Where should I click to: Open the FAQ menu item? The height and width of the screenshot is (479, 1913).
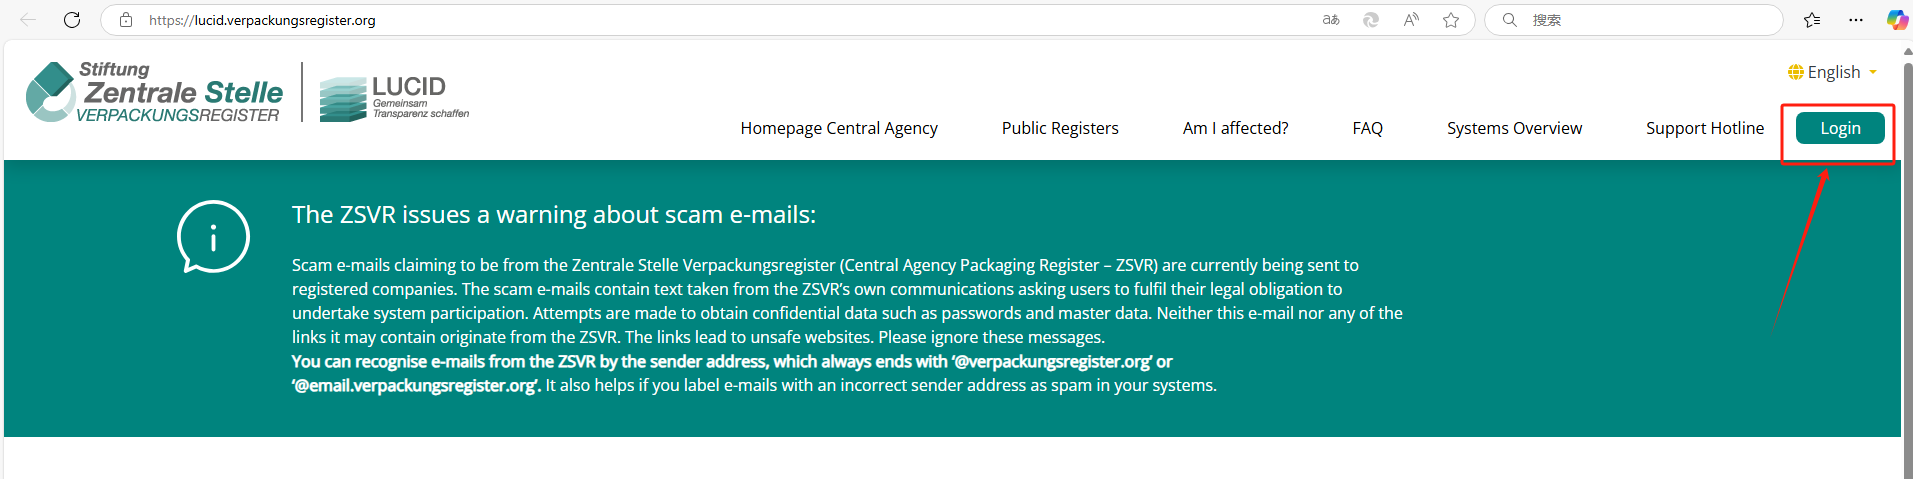(1367, 128)
